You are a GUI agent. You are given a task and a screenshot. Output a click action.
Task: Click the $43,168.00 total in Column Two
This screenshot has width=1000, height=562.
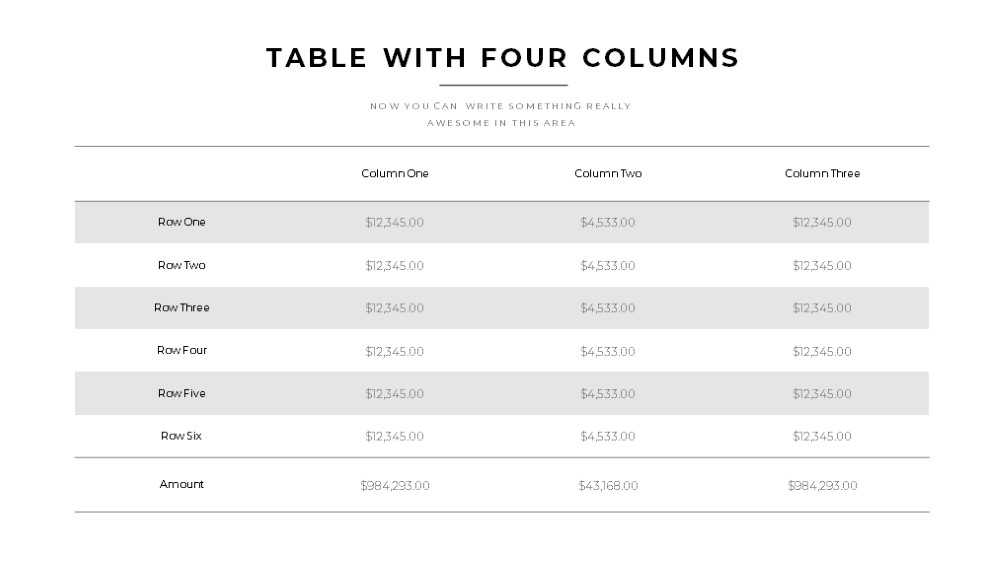[x=608, y=485]
